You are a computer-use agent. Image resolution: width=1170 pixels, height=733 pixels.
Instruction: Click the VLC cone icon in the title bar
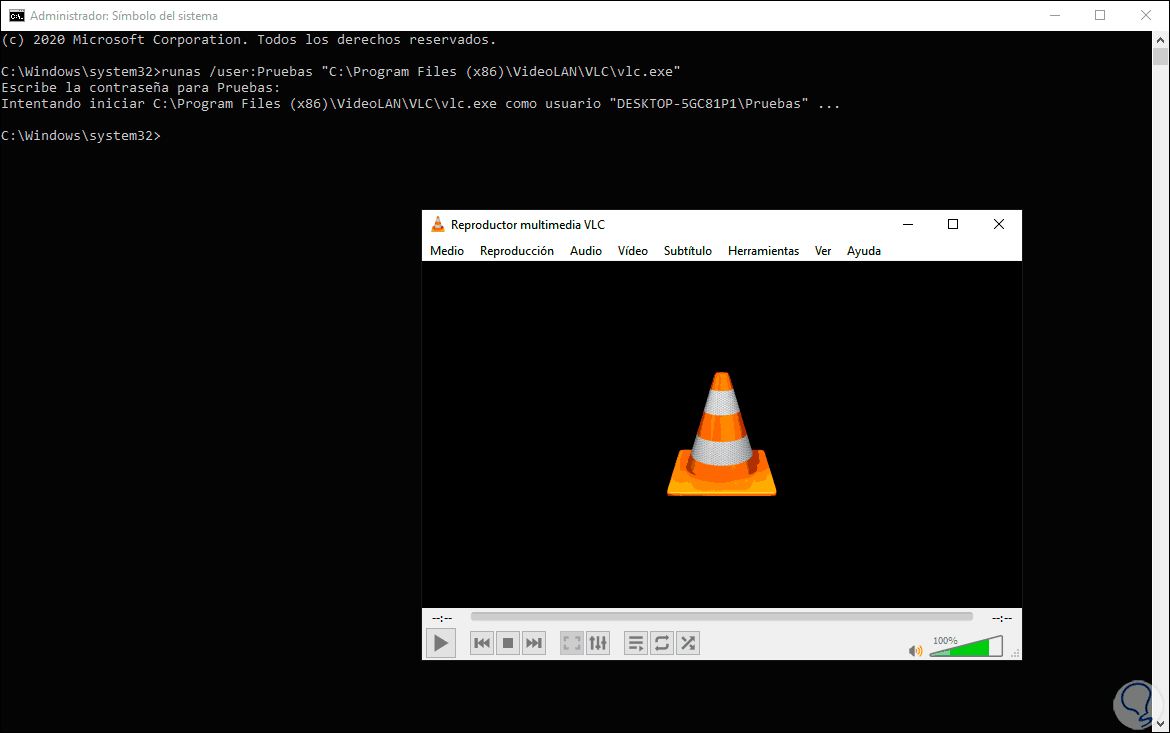point(438,224)
